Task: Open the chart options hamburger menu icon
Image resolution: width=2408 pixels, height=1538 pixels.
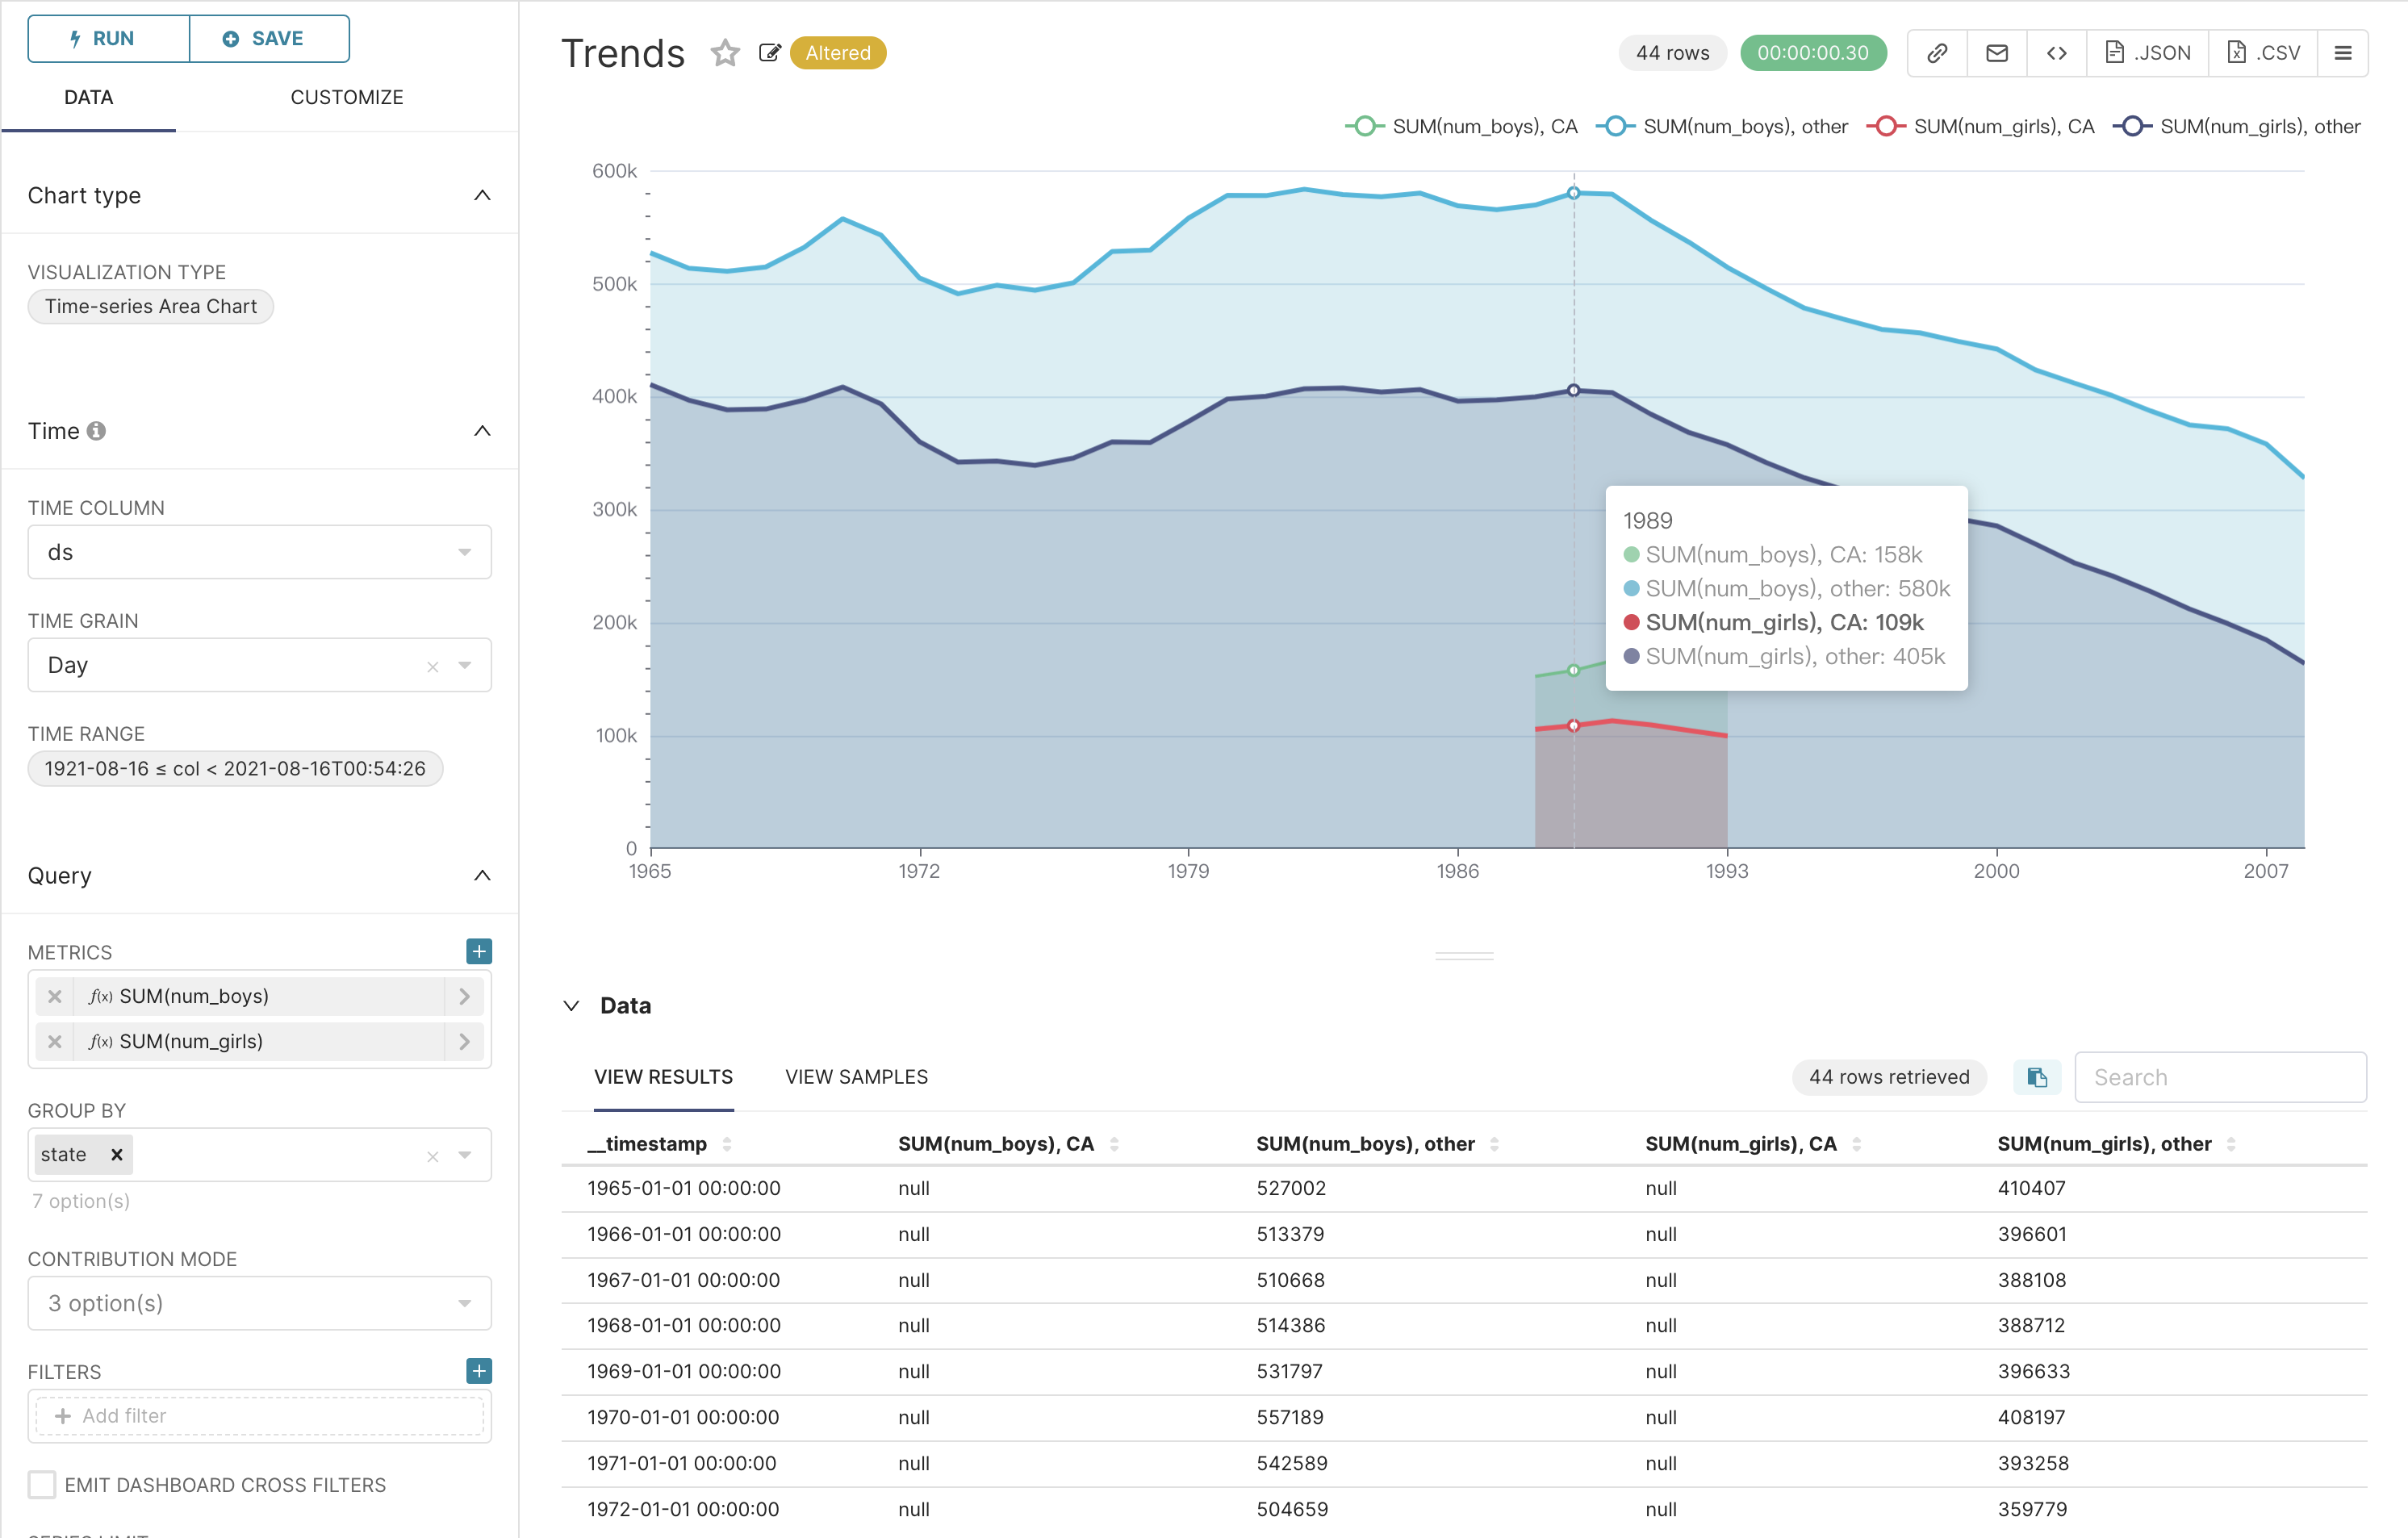Action: 2344,52
